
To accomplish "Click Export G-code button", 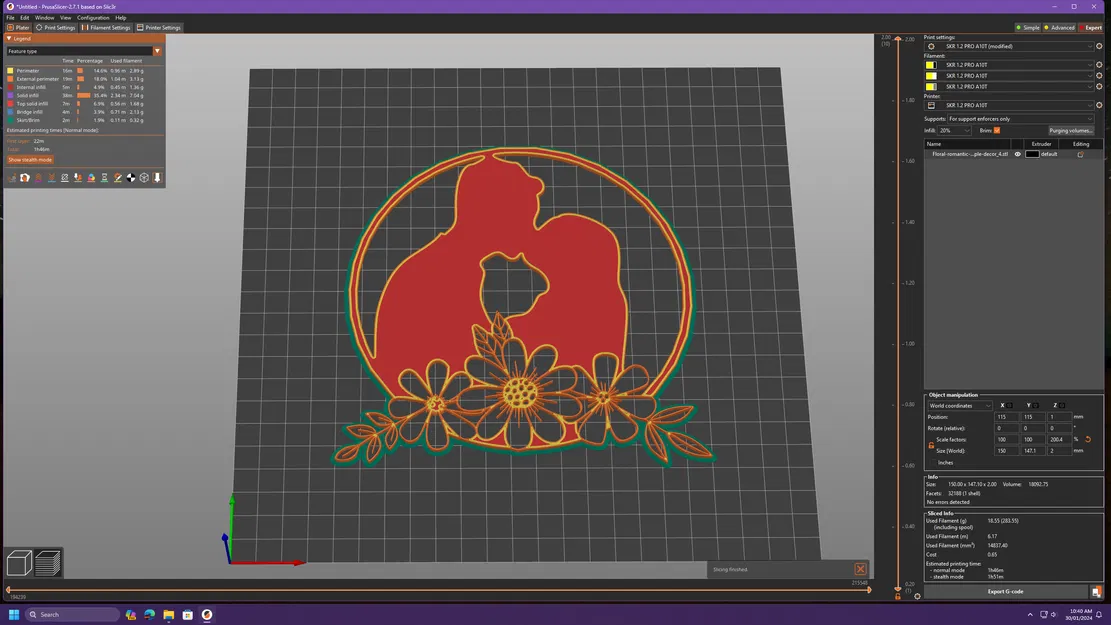I will [x=1005, y=592].
